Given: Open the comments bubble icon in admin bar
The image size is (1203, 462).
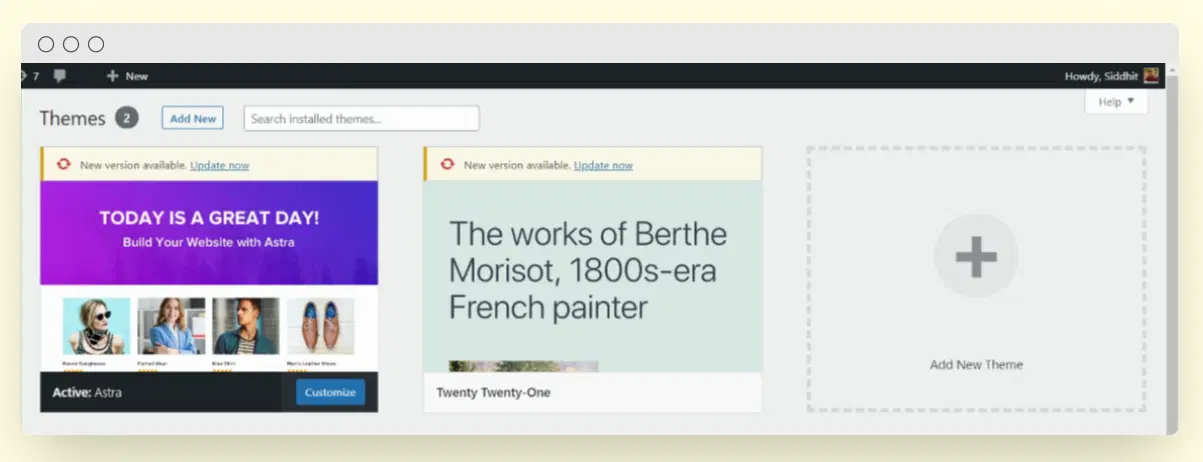Looking at the screenshot, I should 60,76.
